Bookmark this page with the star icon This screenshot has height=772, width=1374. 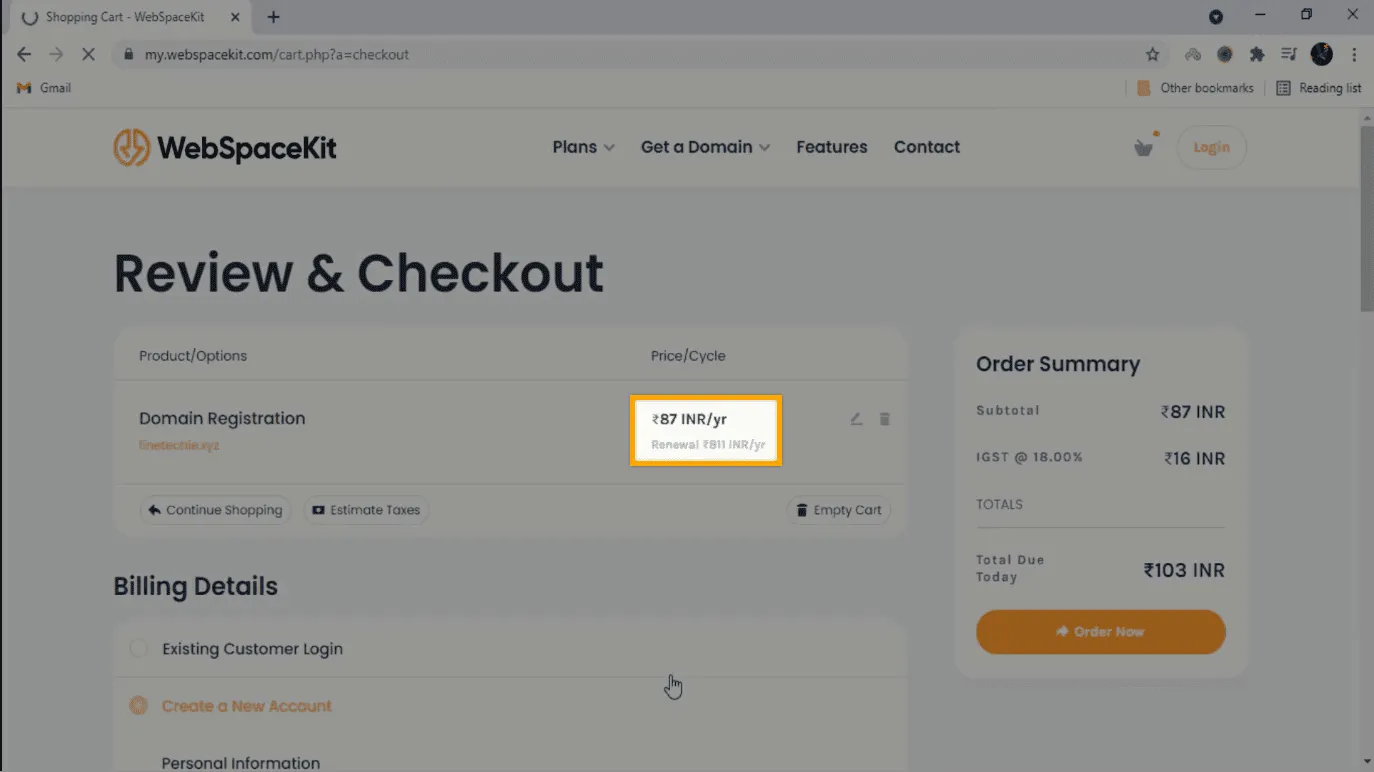(1153, 55)
